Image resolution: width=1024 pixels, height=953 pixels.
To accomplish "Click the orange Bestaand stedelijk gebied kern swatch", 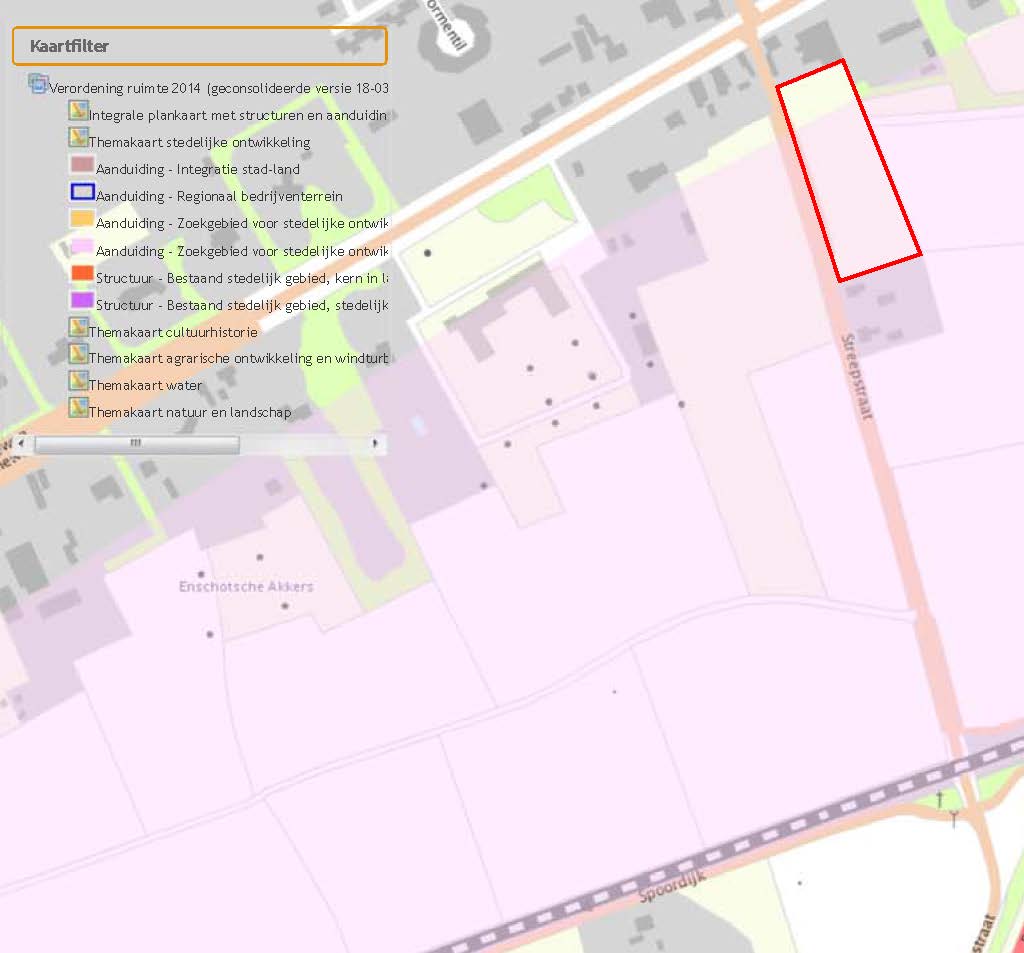I will pos(82,273).
